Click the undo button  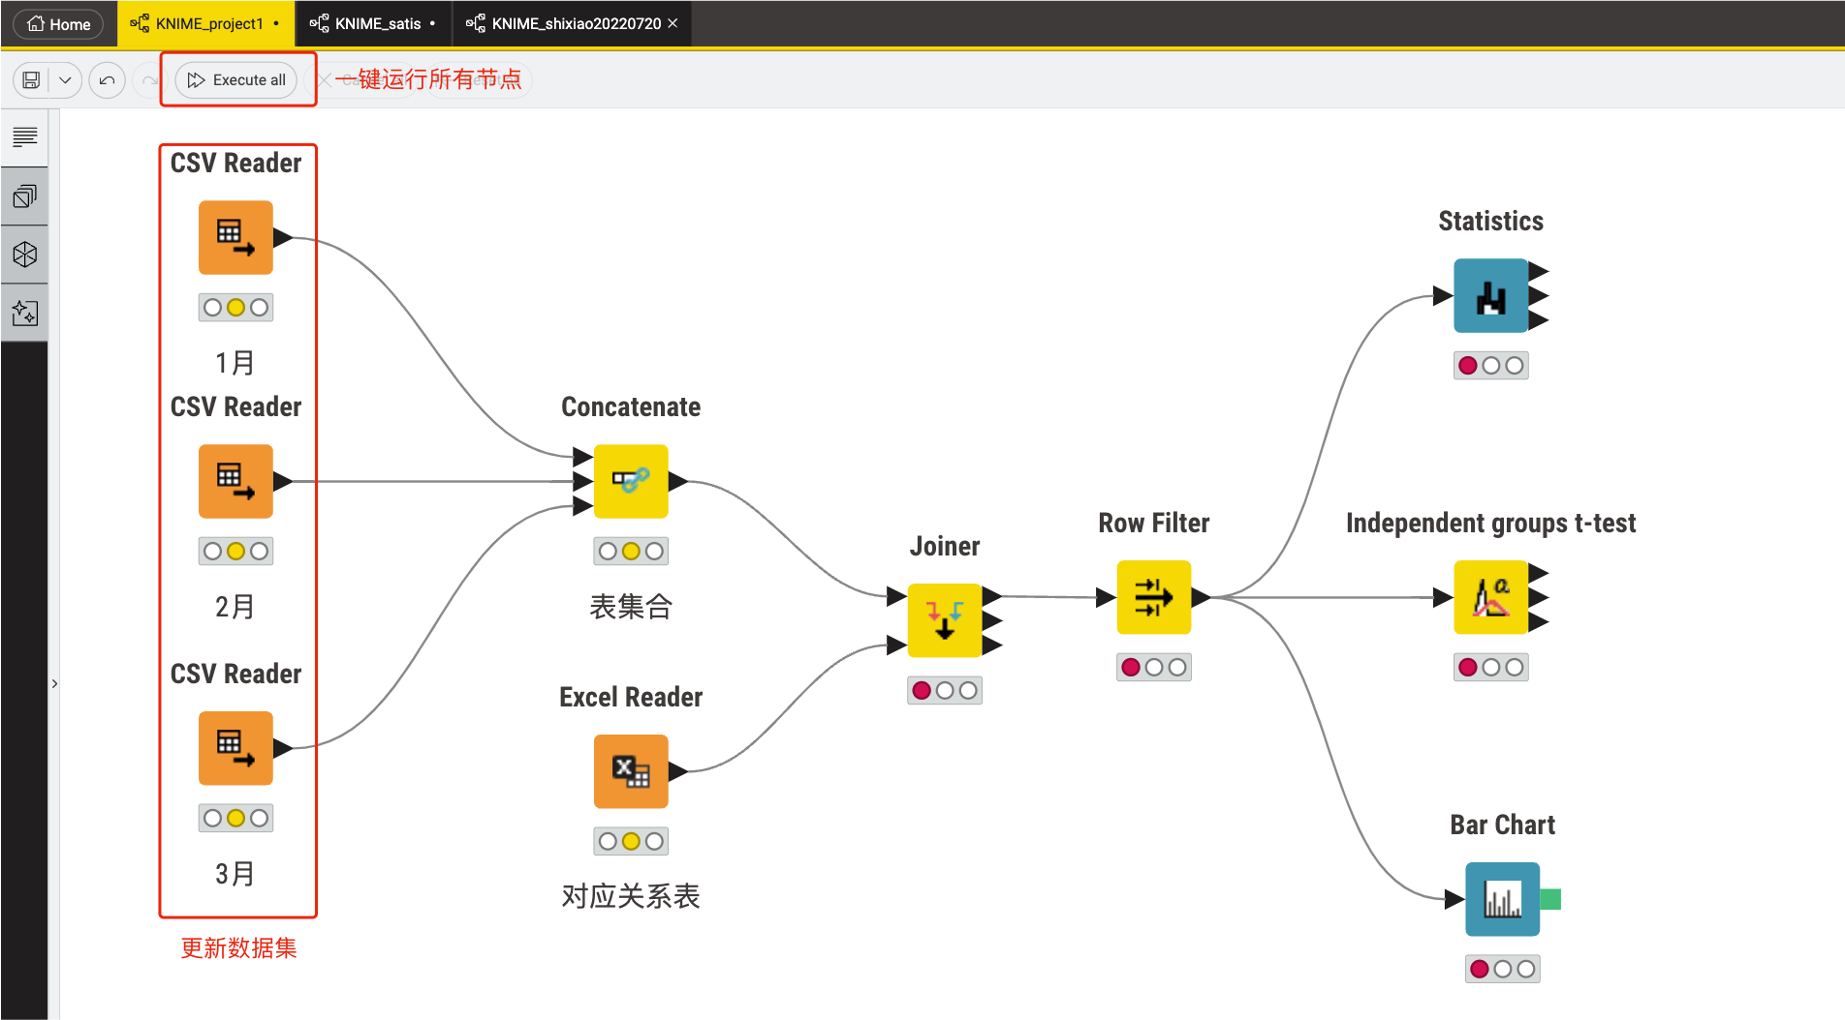point(107,80)
